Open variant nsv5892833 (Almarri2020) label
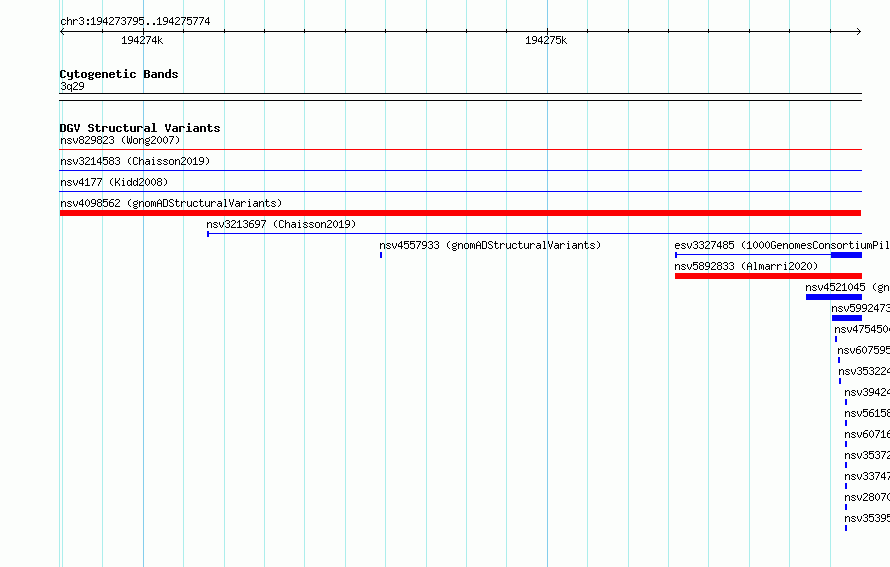The width and height of the screenshot is (890, 567). pos(746,266)
